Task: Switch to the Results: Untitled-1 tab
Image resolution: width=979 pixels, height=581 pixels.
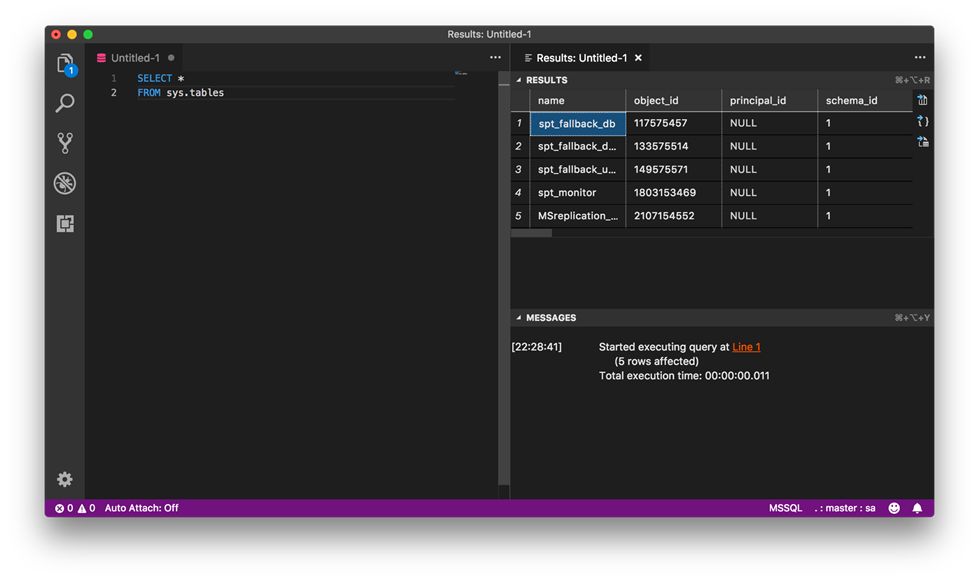Action: pos(581,58)
